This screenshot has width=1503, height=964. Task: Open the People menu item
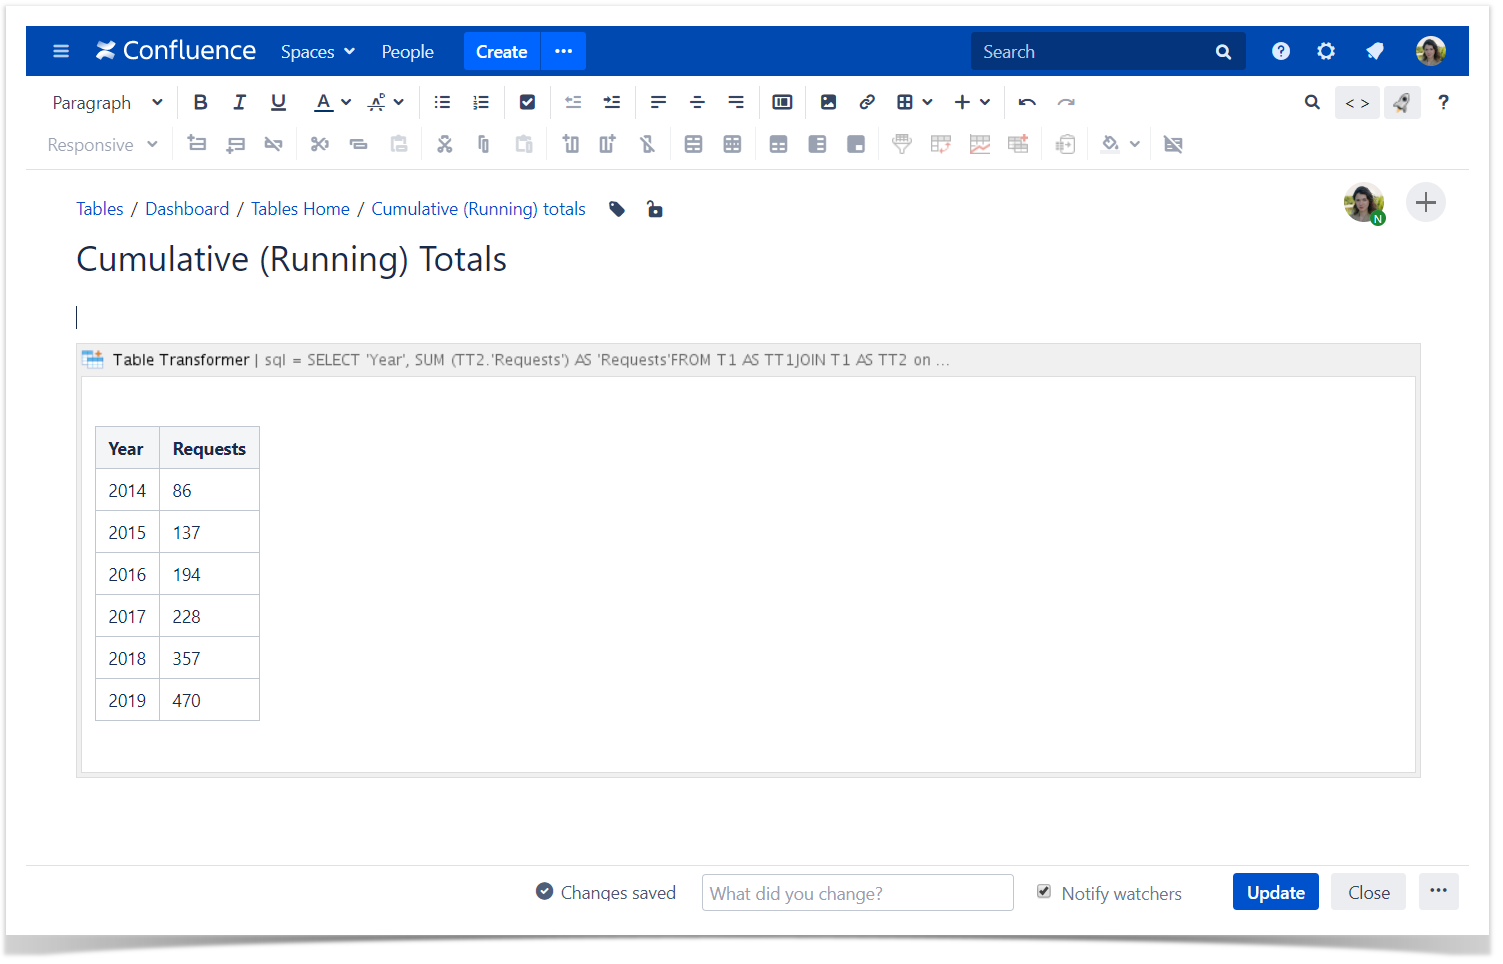click(x=407, y=51)
